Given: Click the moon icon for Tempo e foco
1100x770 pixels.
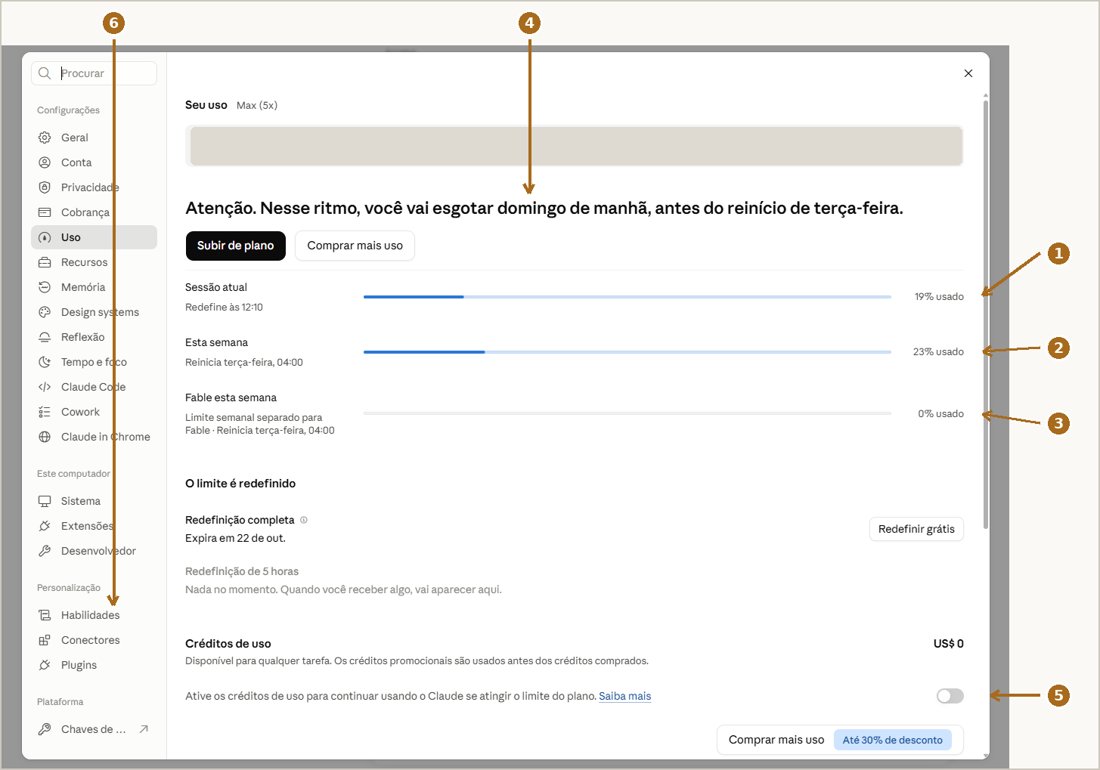Looking at the screenshot, I should [x=45, y=362].
